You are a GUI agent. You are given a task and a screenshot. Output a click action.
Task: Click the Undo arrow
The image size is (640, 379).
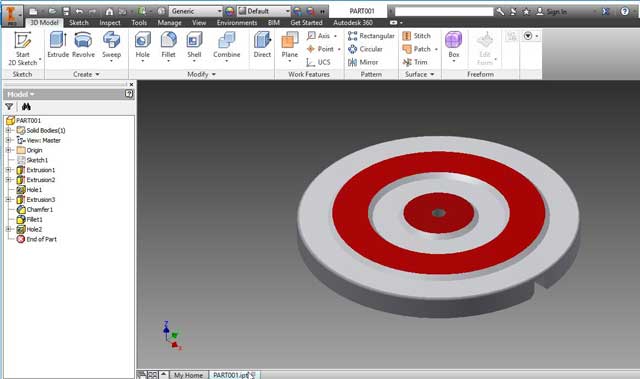[80, 11]
